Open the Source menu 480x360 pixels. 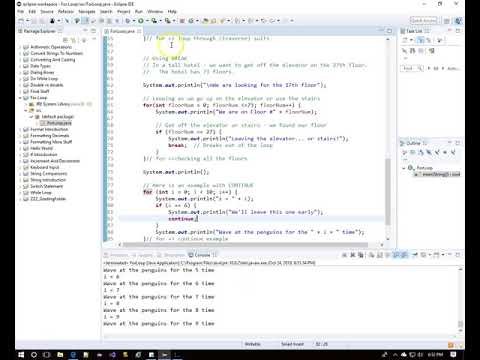point(47,12)
